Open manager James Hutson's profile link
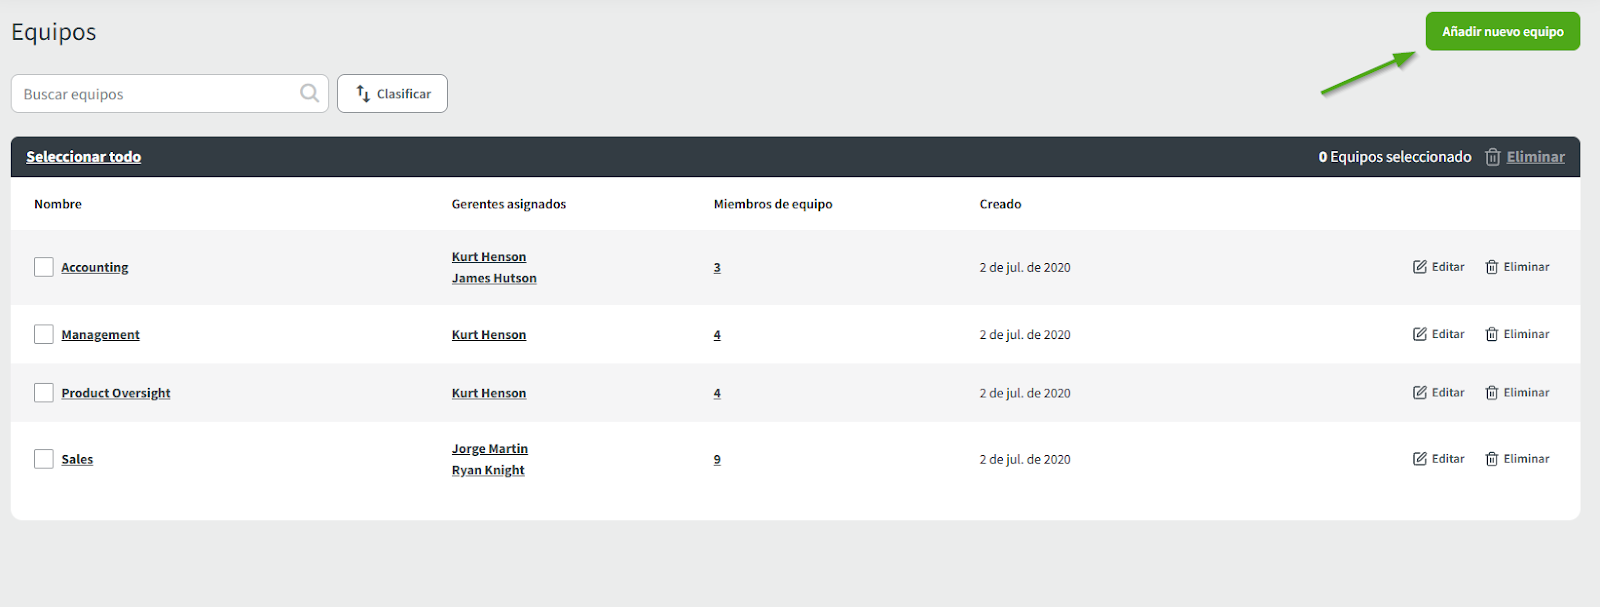1600x607 pixels. 494,278
